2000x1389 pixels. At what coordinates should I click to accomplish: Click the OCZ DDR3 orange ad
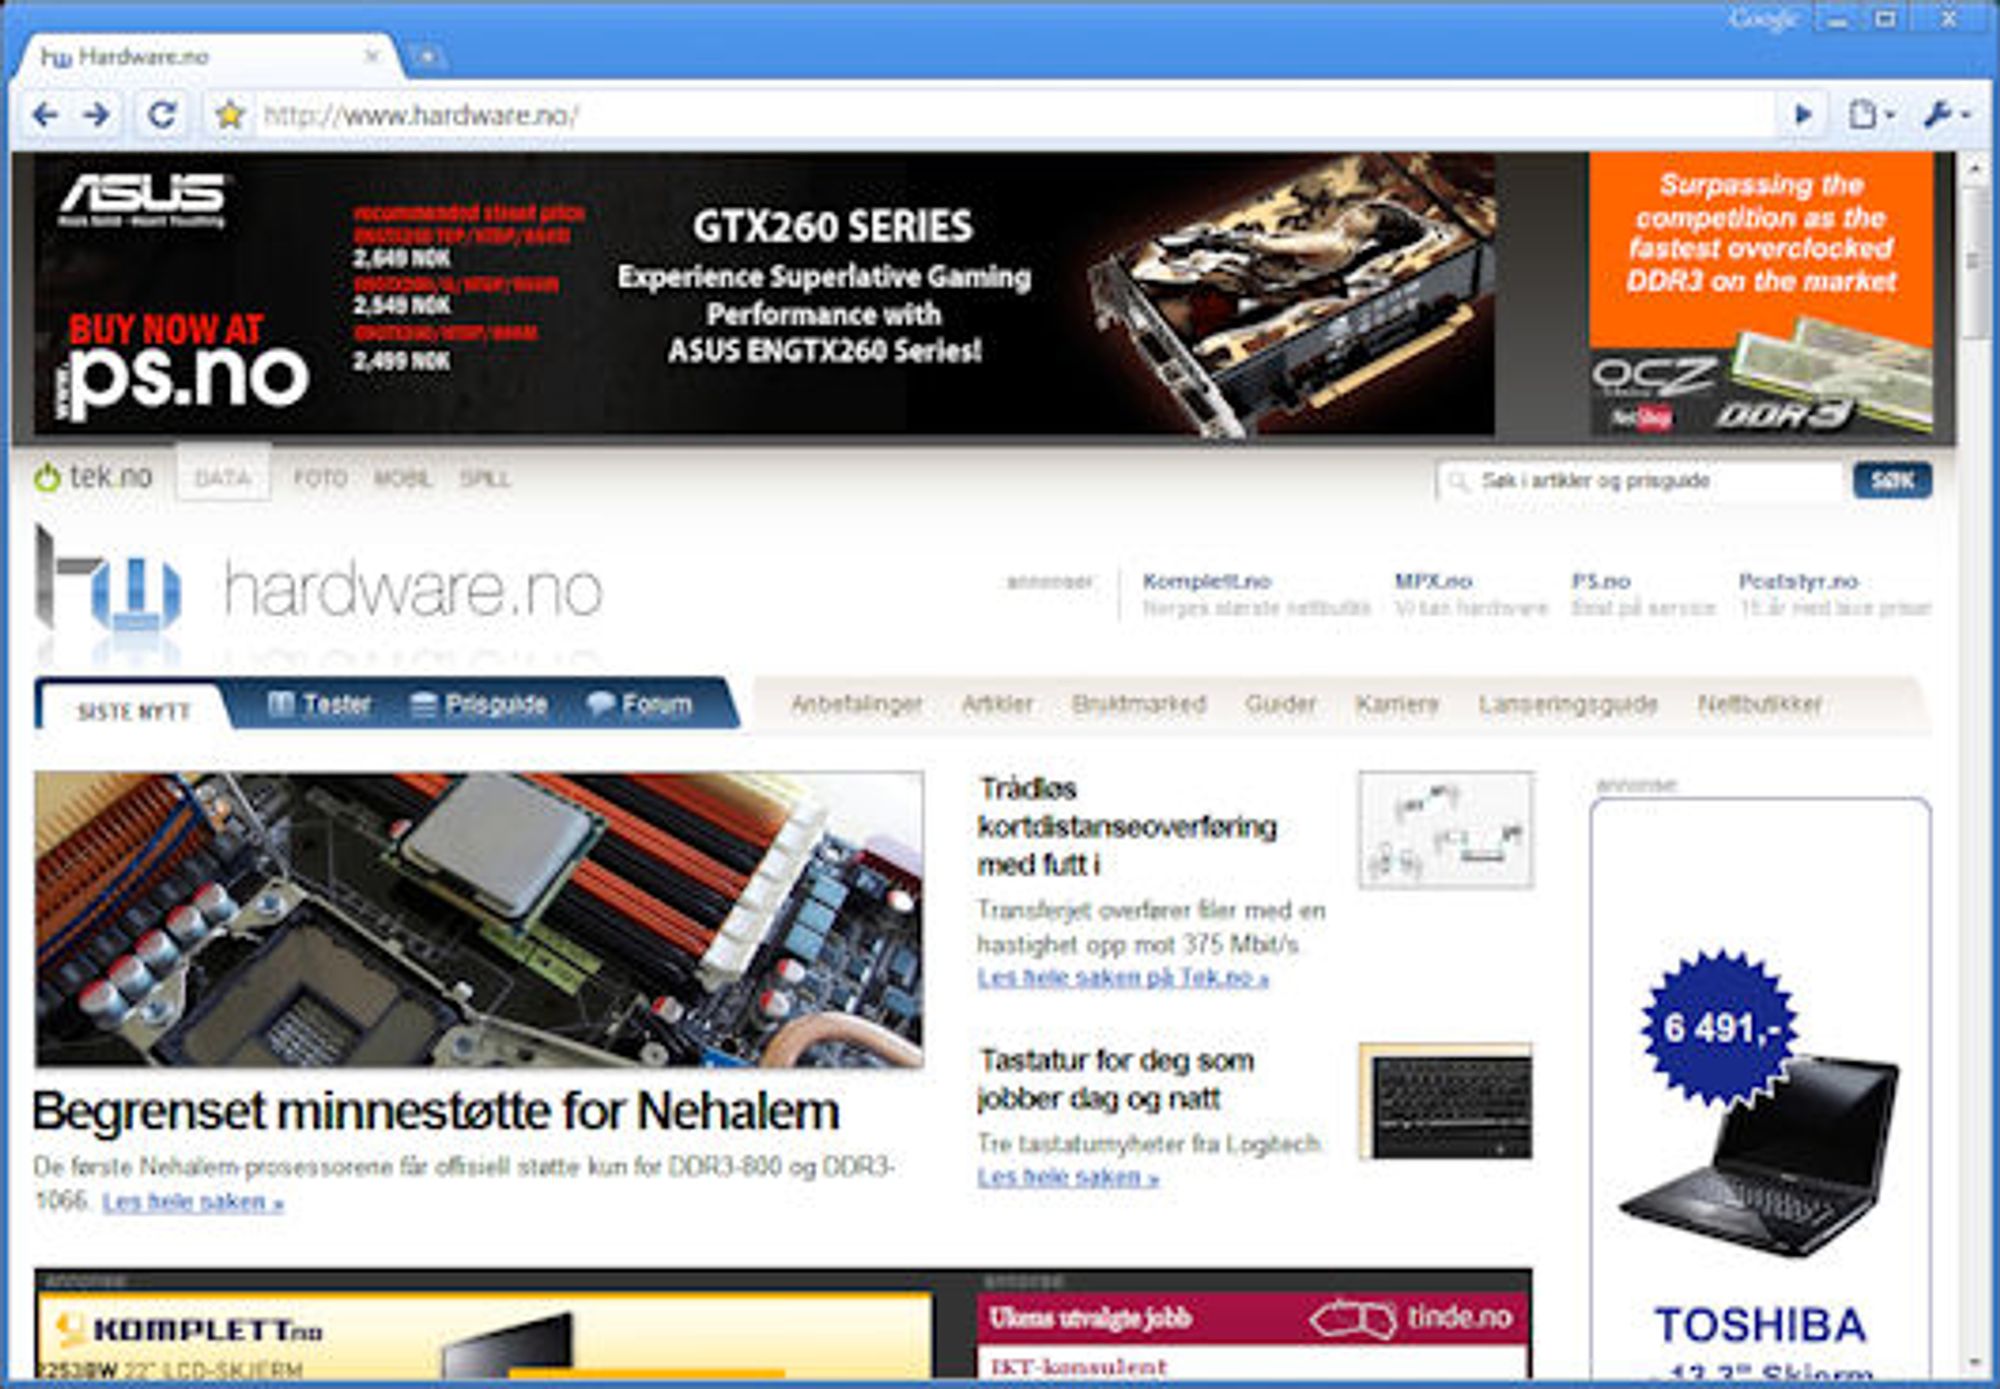coord(1761,293)
